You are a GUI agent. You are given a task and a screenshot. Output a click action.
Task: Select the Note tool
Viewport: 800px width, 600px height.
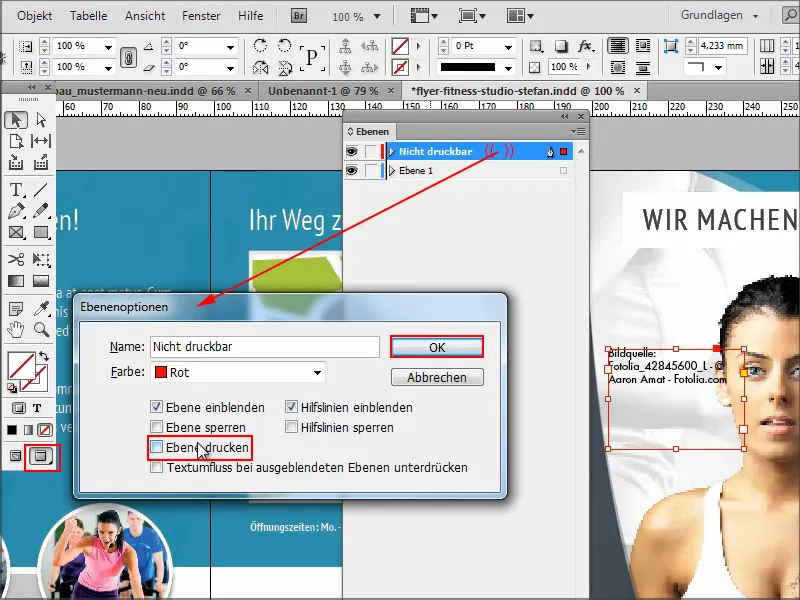(x=16, y=309)
